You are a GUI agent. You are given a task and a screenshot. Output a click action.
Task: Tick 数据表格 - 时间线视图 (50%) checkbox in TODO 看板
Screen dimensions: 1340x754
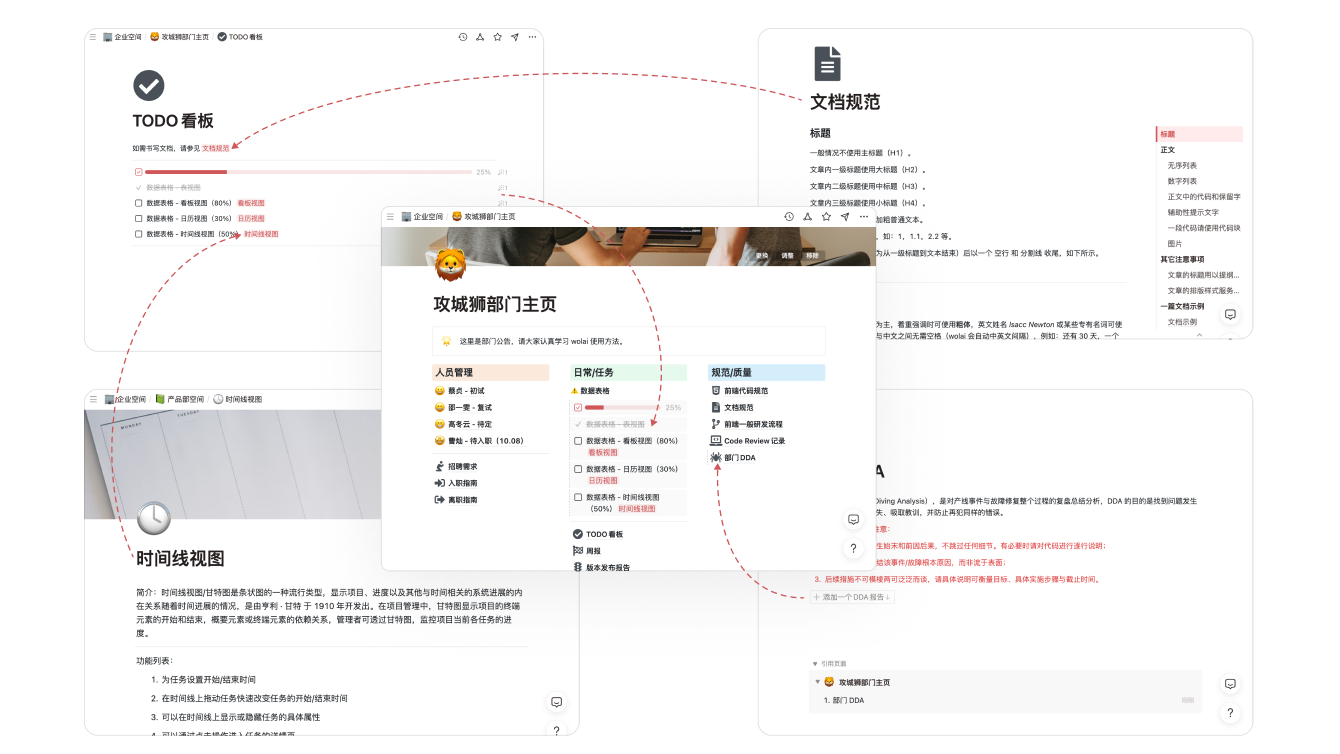coord(139,234)
